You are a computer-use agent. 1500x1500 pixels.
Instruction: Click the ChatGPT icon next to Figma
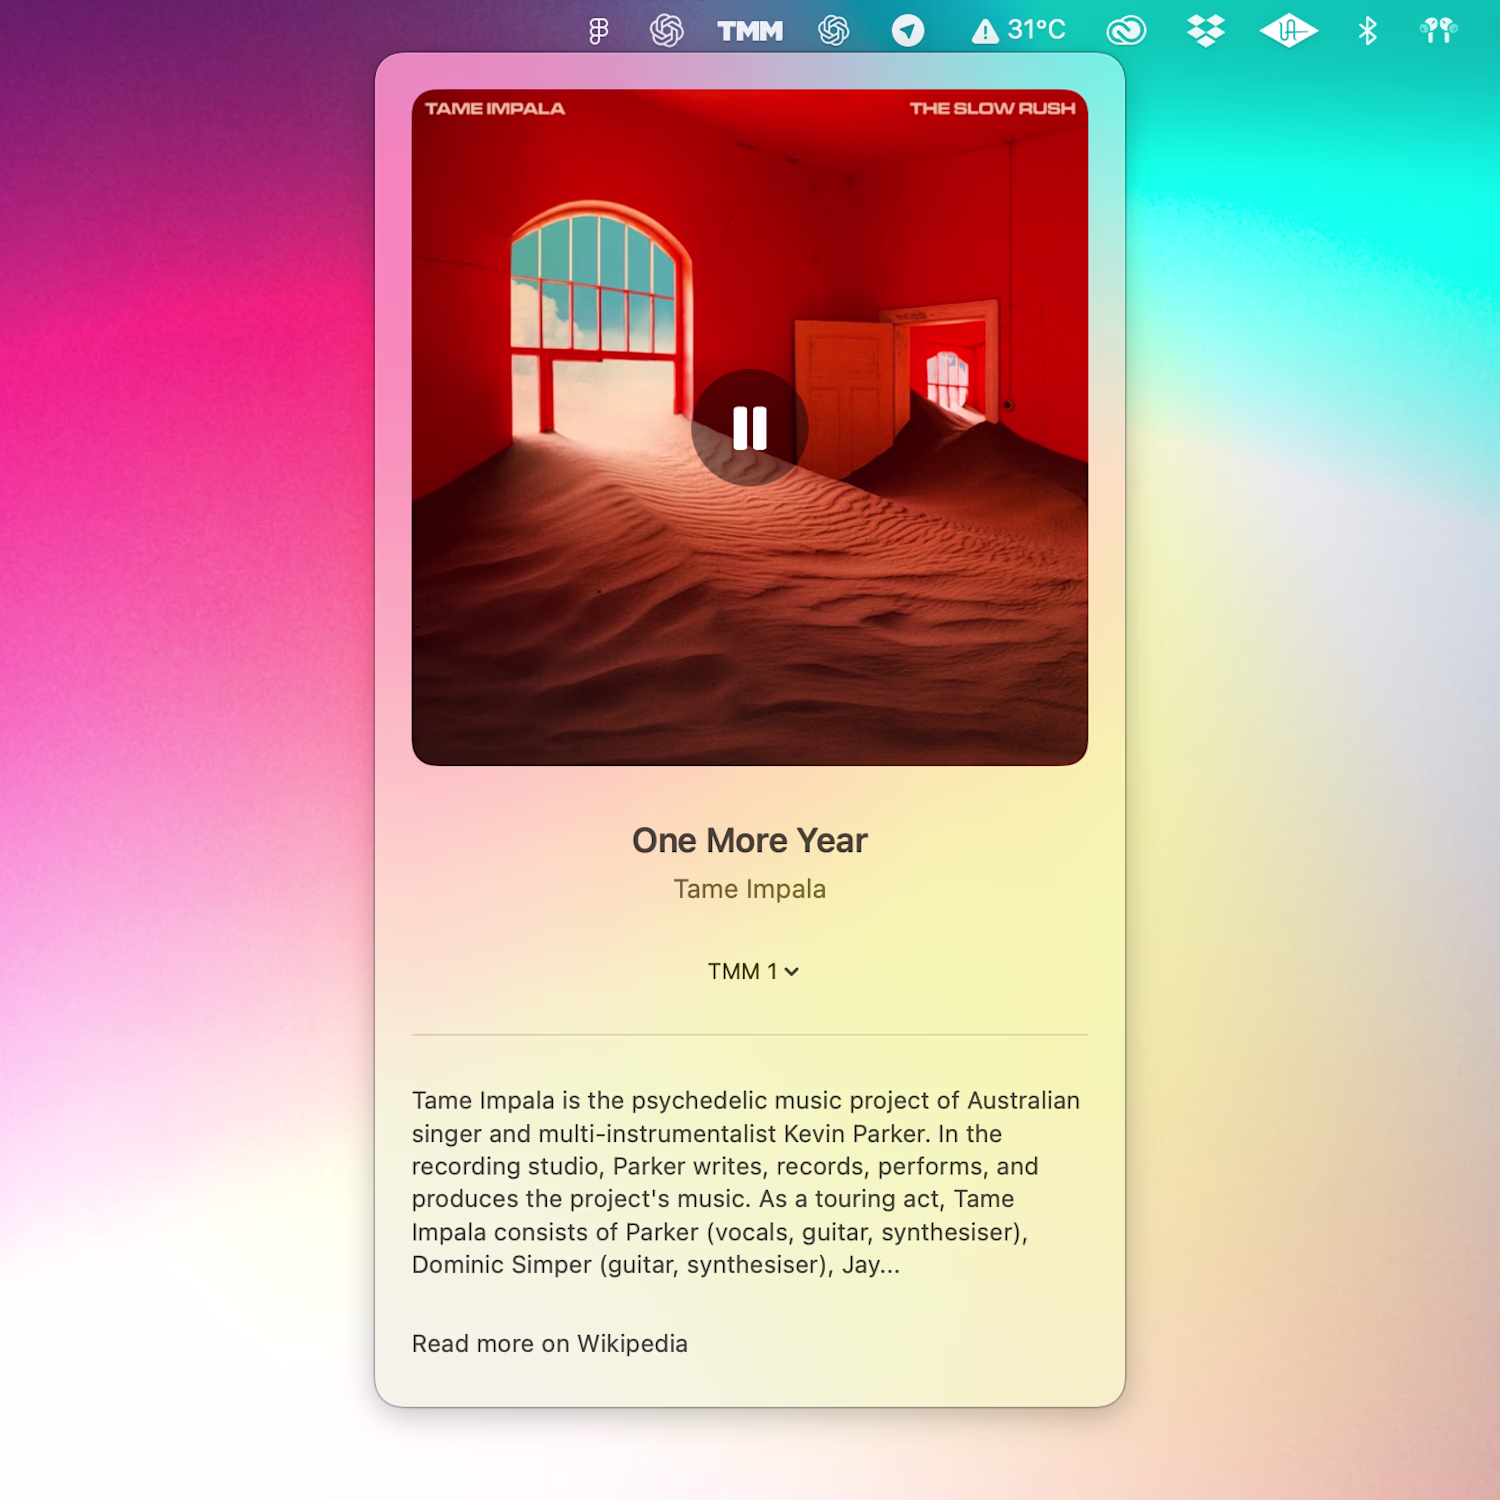click(x=667, y=31)
